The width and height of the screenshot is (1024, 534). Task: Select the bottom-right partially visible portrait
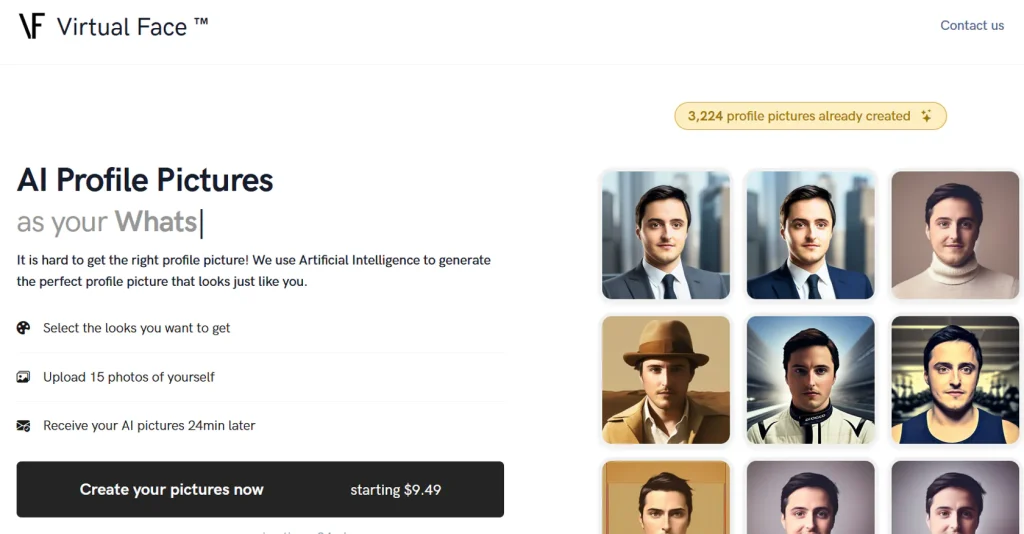[x=955, y=497]
